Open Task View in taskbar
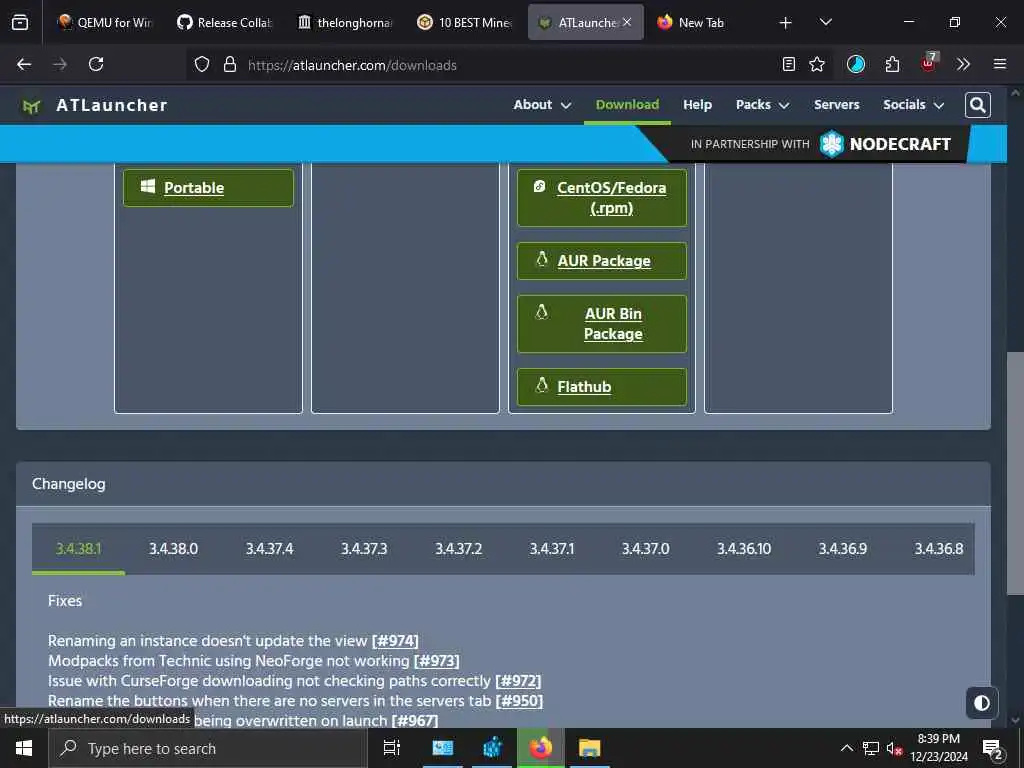 (392, 748)
